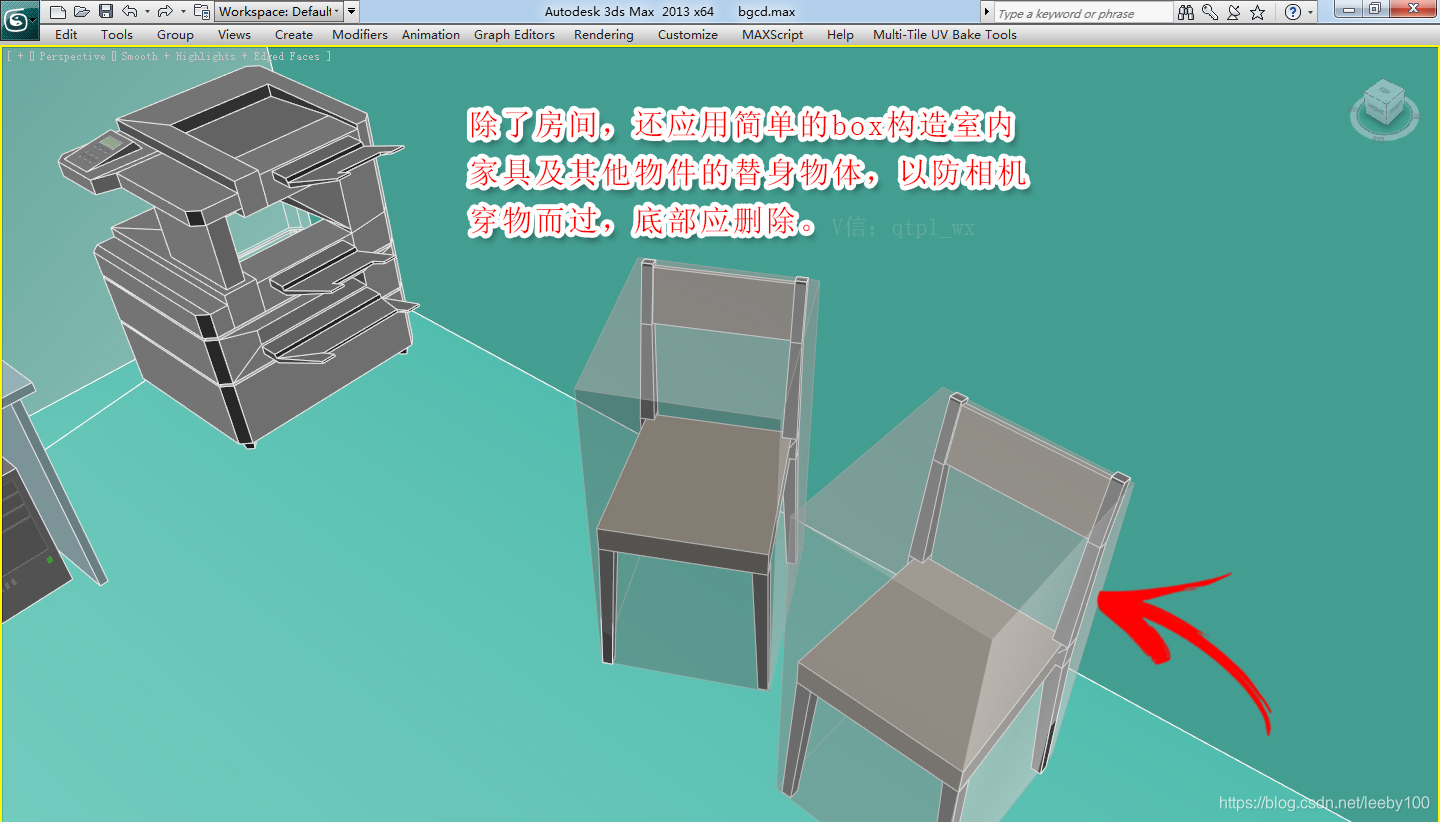Open the Edit menu
This screenshot has height=822, width=1440.
coord(66,34)
